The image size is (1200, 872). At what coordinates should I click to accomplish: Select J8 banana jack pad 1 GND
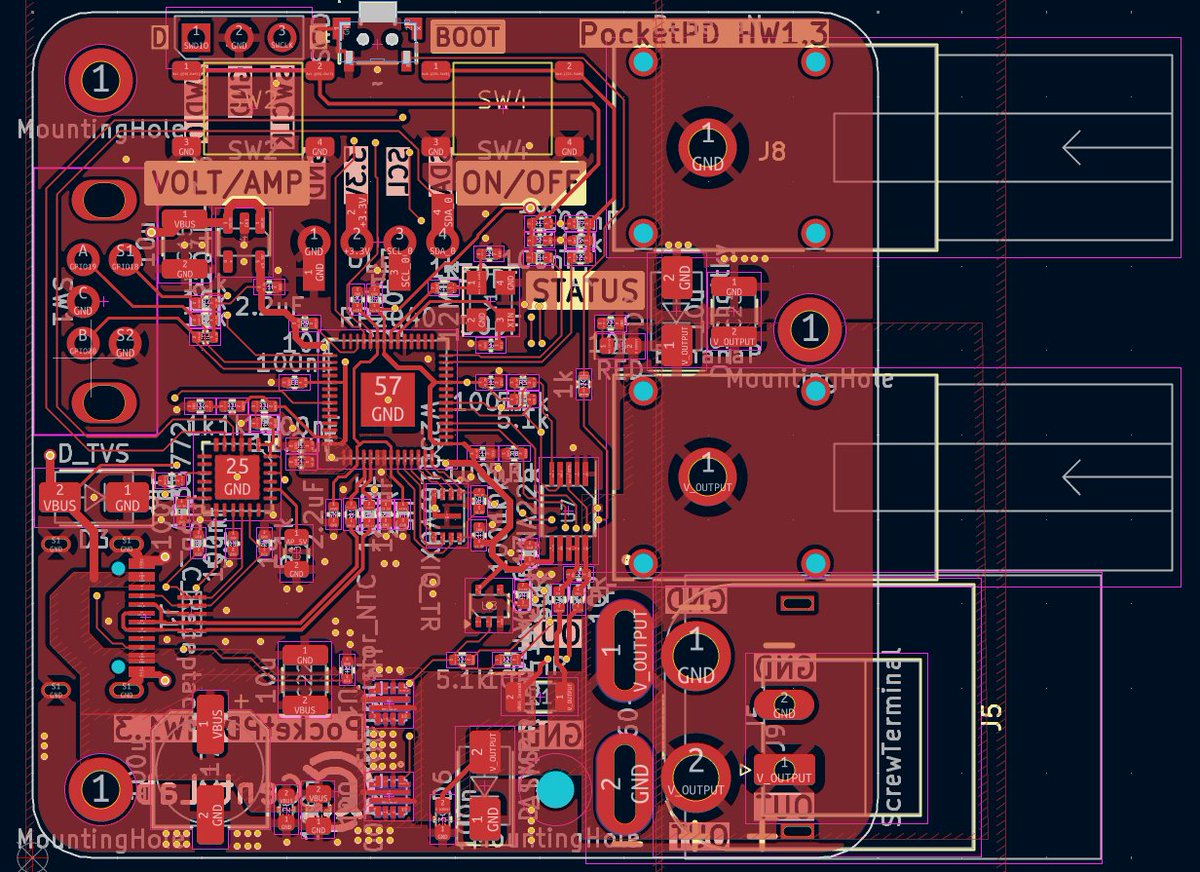tap(708, 147)
